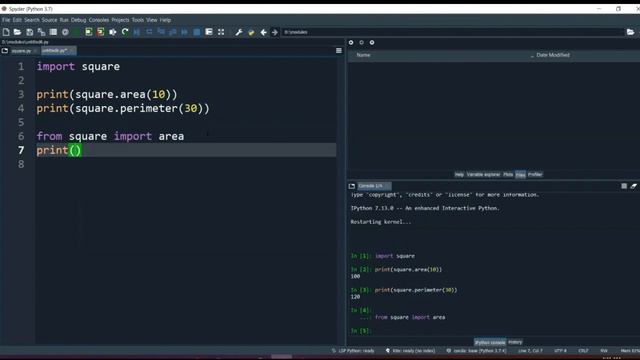Click the console pencil options icon
The image size is (640, 360).
(633, 186)
